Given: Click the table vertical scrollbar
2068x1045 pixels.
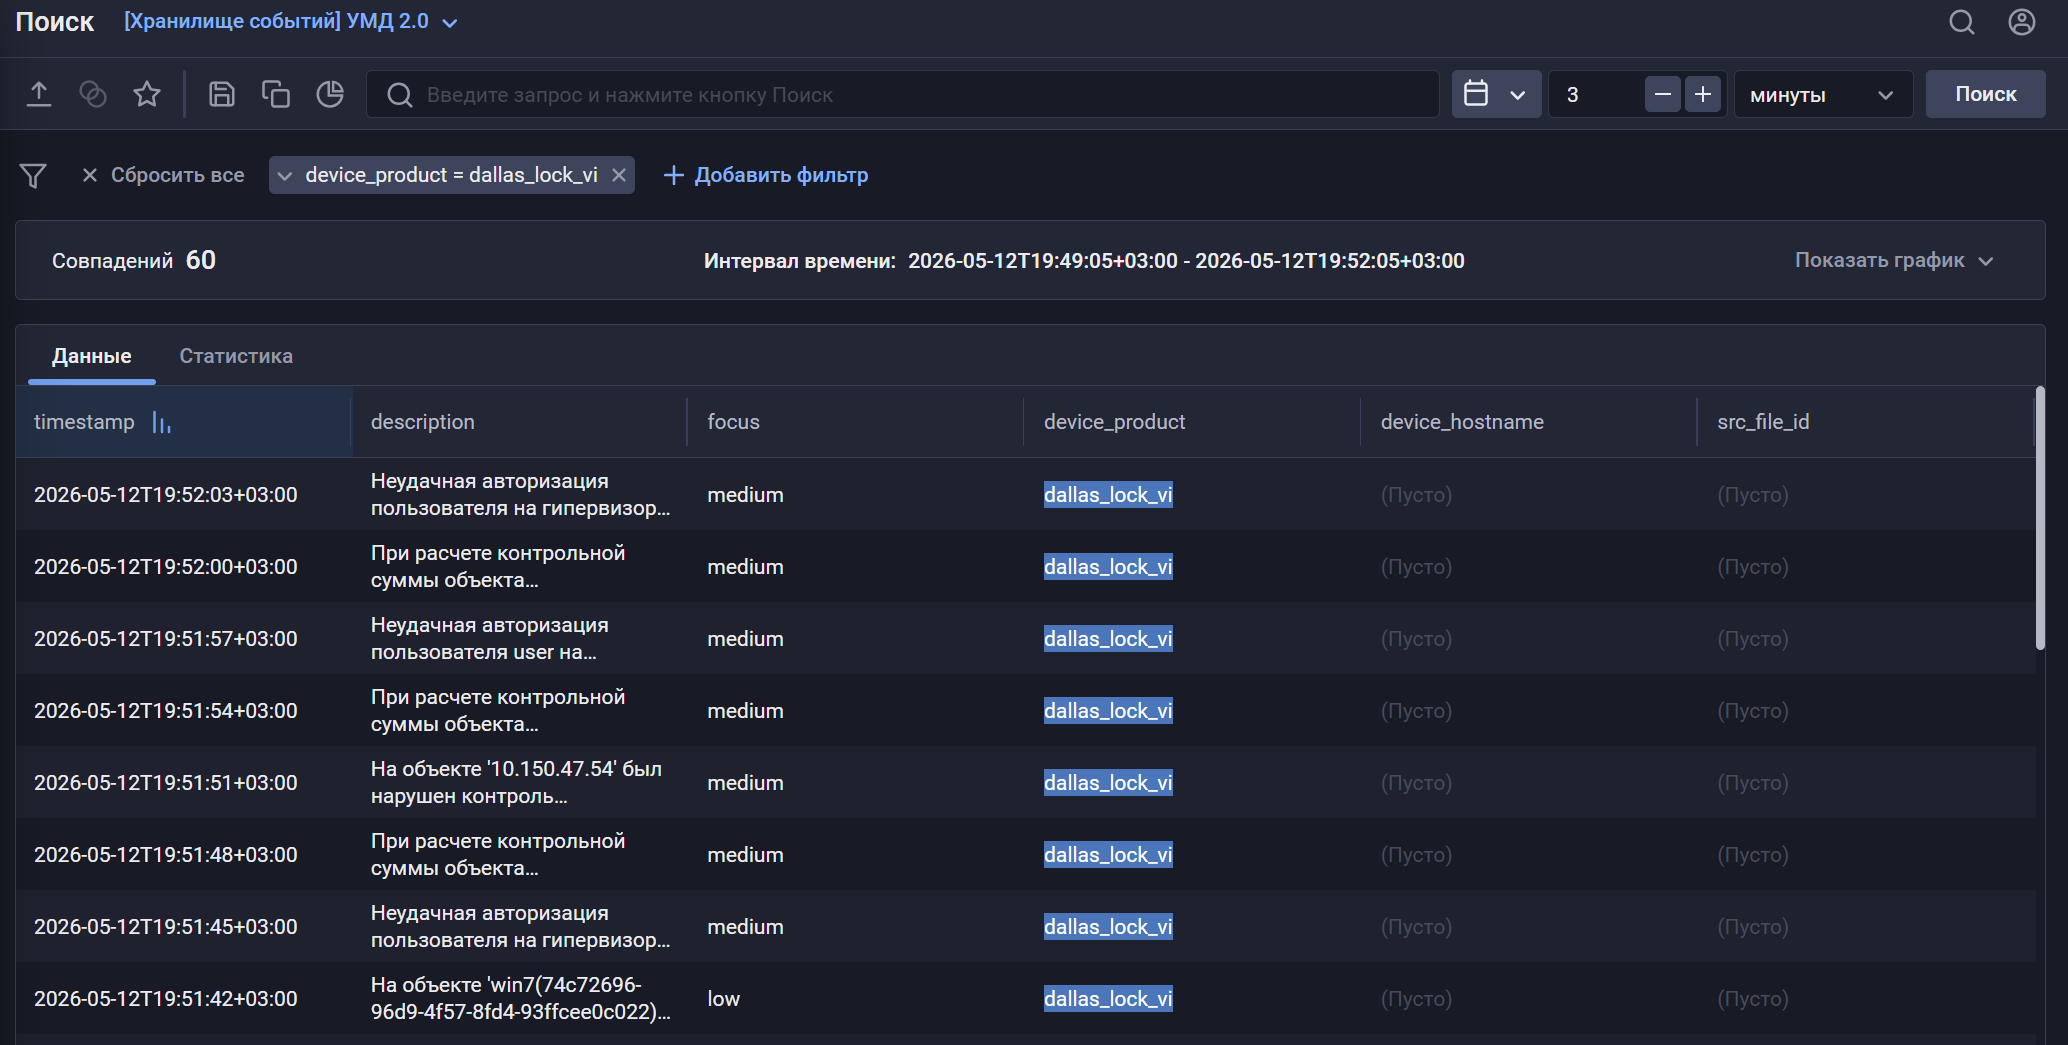Looking at the screenshot, I should tap(2040, 518).
